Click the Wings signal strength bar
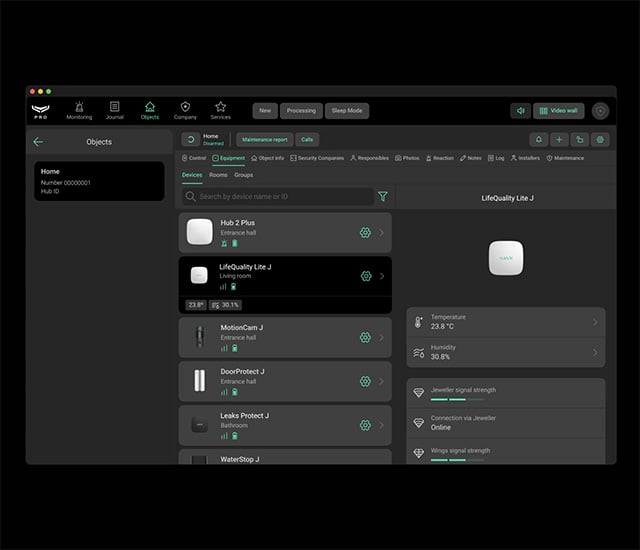The height and width of the screenshot is (550, 640). pyautogui.click(x=457, y=460)
